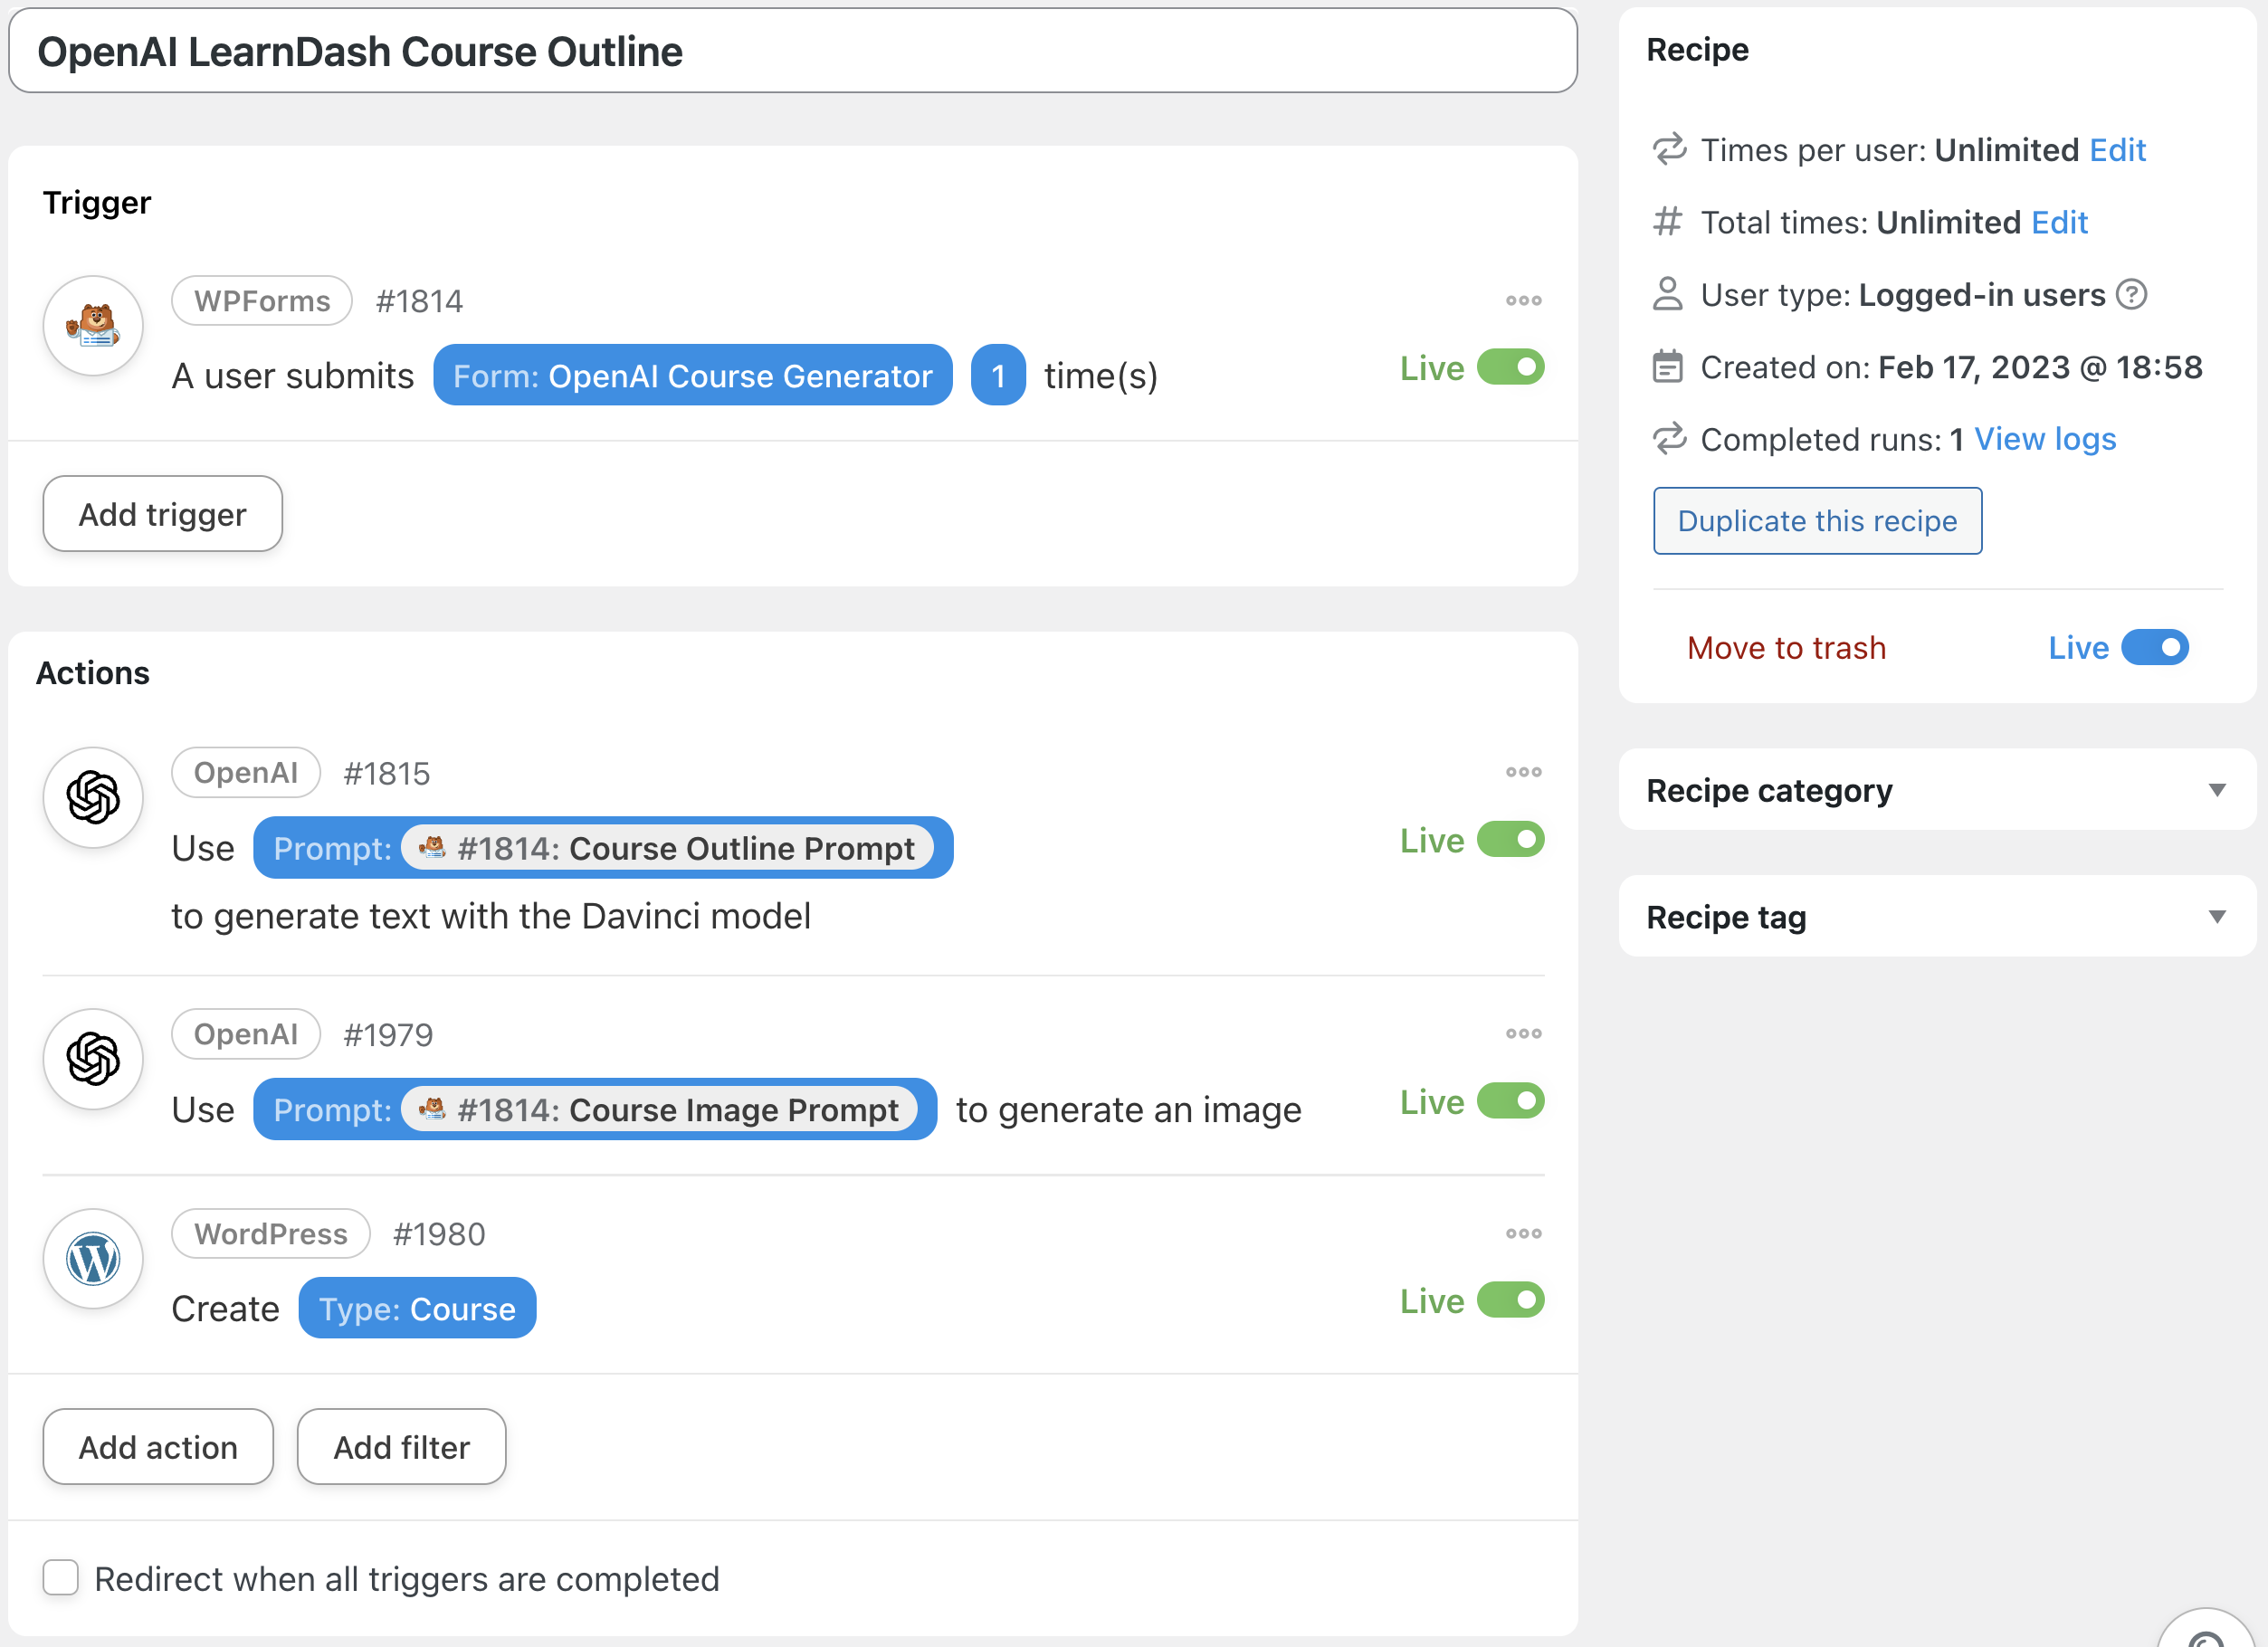The width and height of the screenshot is (2268, 1647).
Task: Expand the Recipe tag panel
Action: pos(1937,917)
